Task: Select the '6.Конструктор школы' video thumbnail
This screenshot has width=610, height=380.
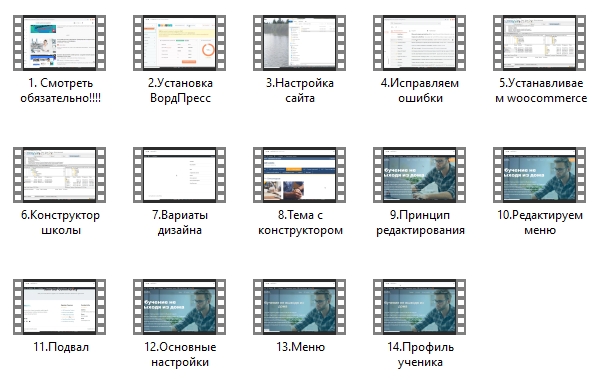Action: [60, 175]
